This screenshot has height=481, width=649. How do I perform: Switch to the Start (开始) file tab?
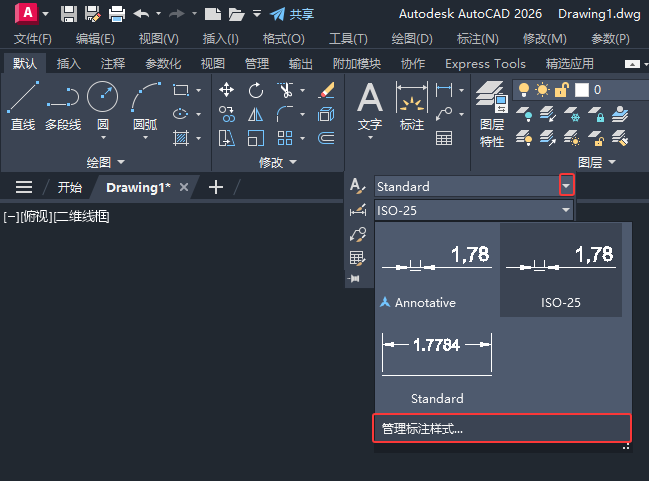70,188
